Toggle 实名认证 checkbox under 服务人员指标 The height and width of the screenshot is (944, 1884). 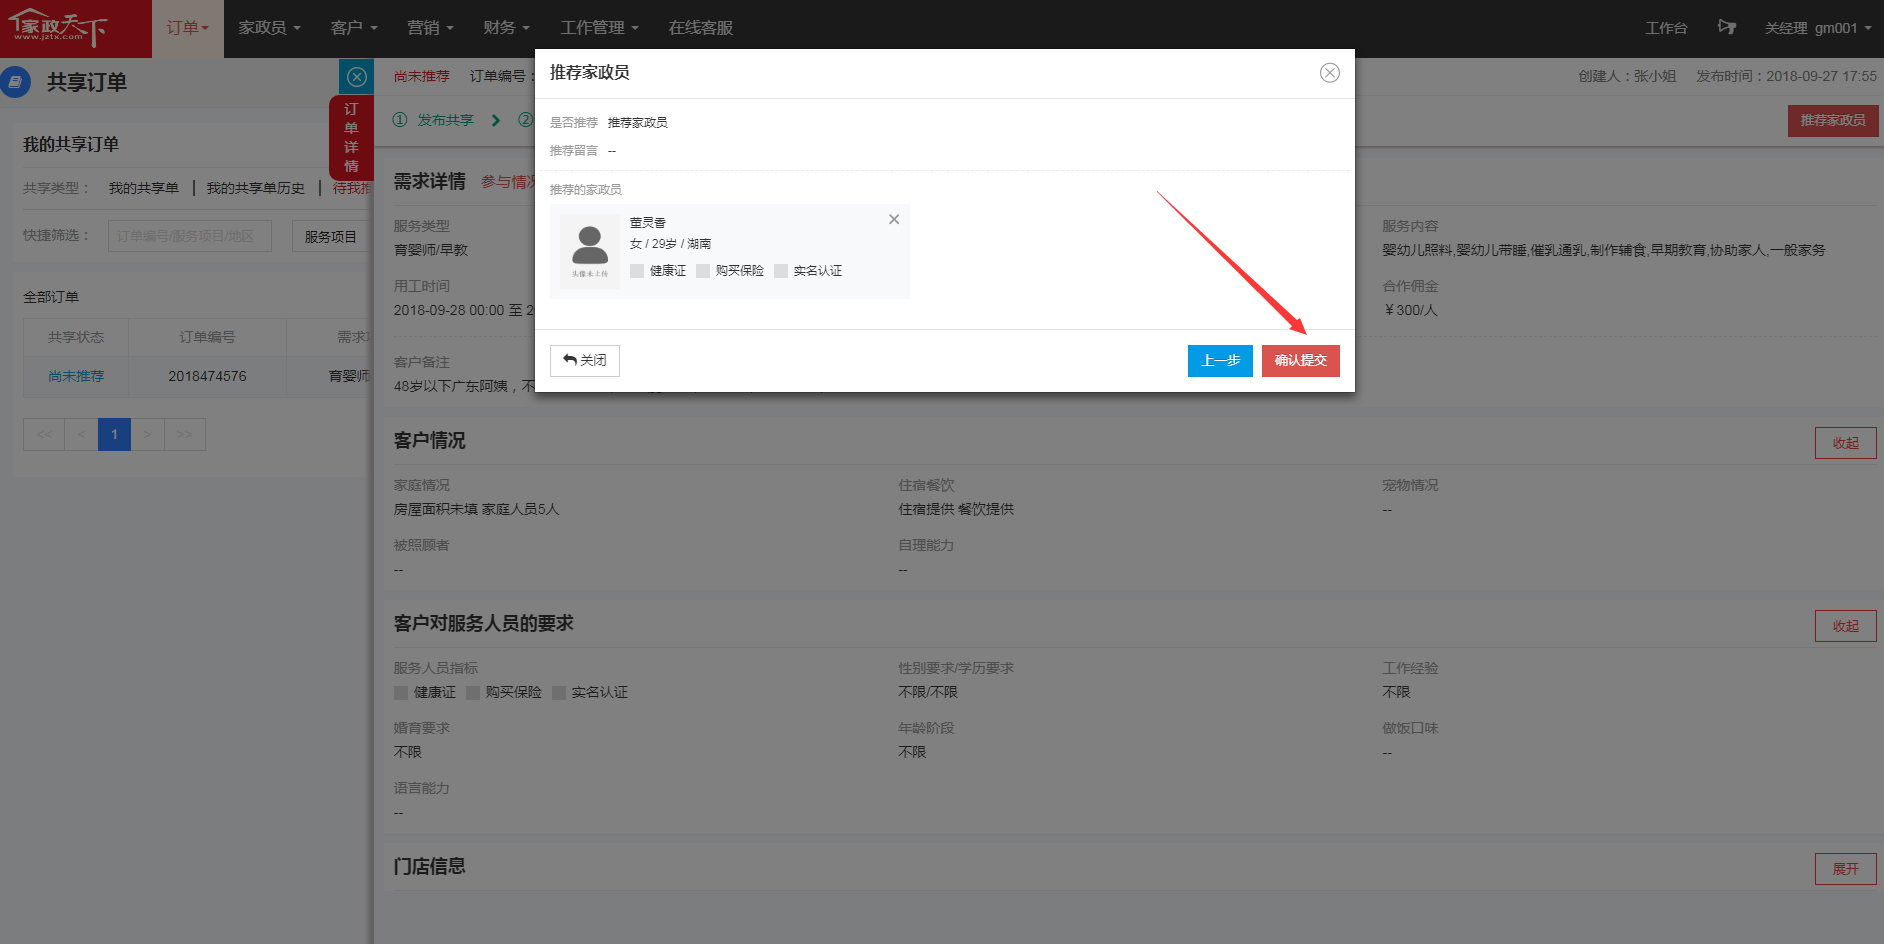(559, 693)
